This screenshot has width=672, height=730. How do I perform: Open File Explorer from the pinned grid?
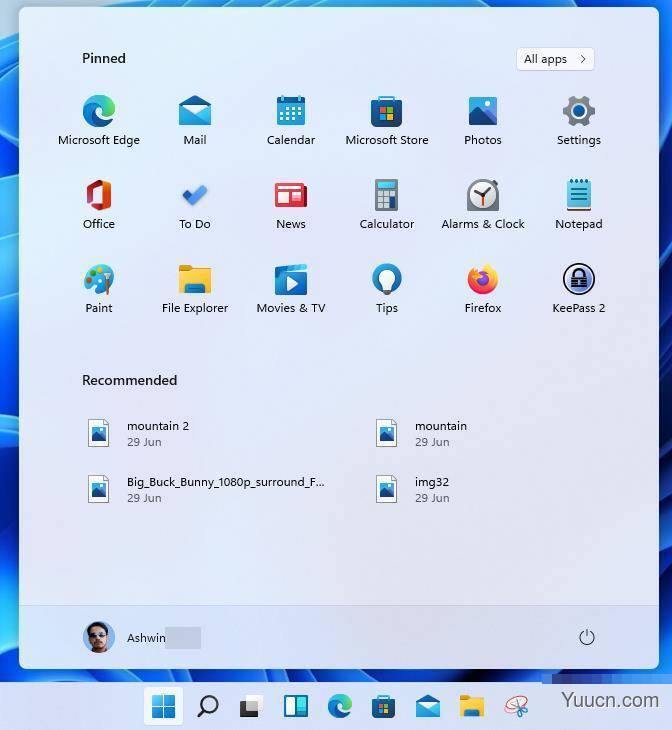(x=195, y=288)
